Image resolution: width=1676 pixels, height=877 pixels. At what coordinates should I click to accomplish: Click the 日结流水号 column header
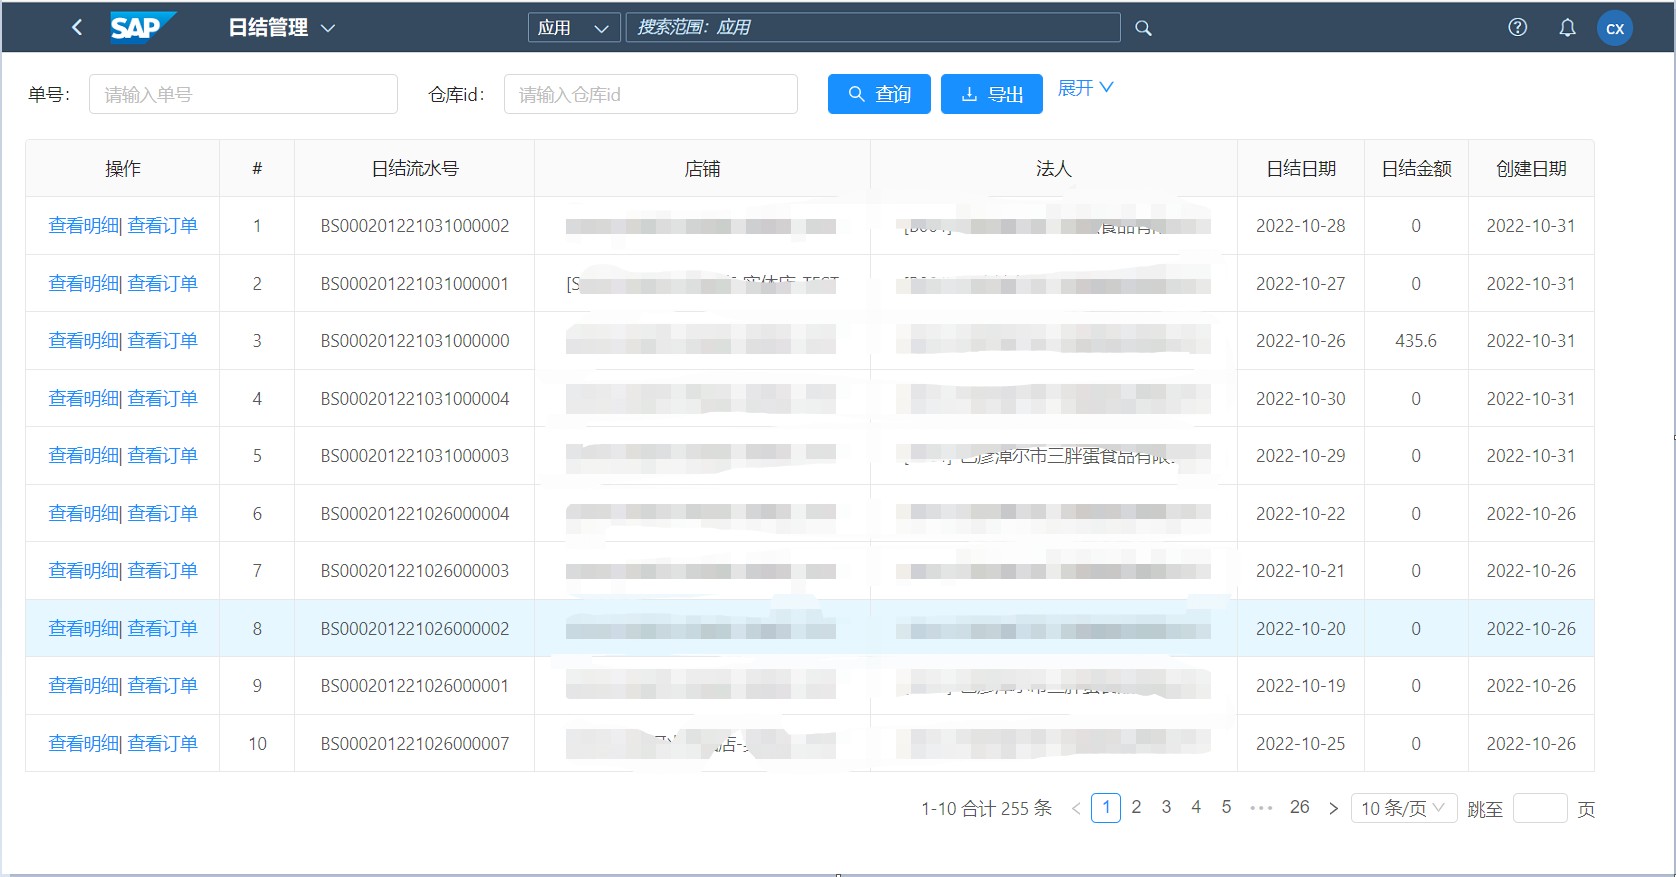coord(415,169)
